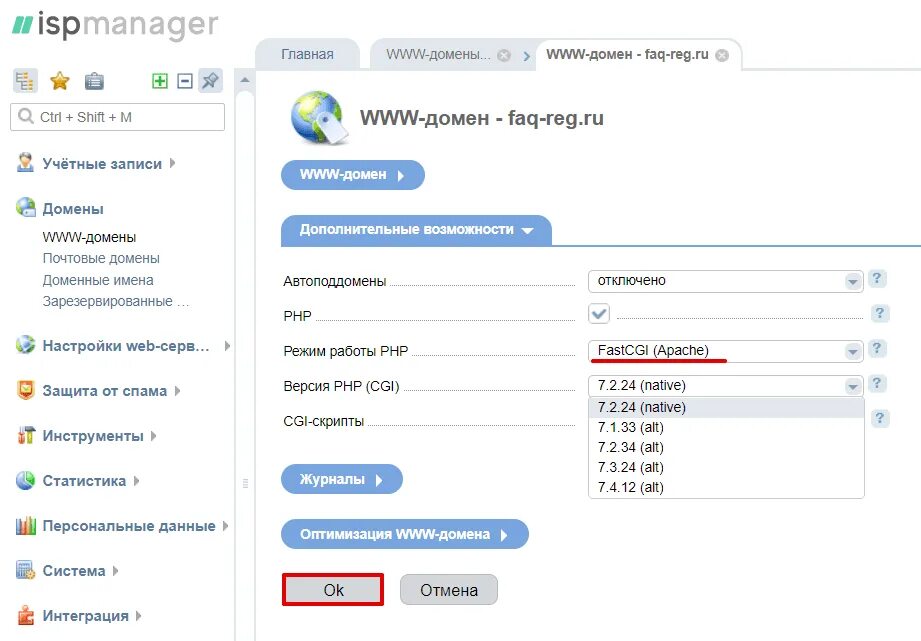Click the Домены globe icon
The height and width of the screenshot is (641, 921).
(25, 207)
